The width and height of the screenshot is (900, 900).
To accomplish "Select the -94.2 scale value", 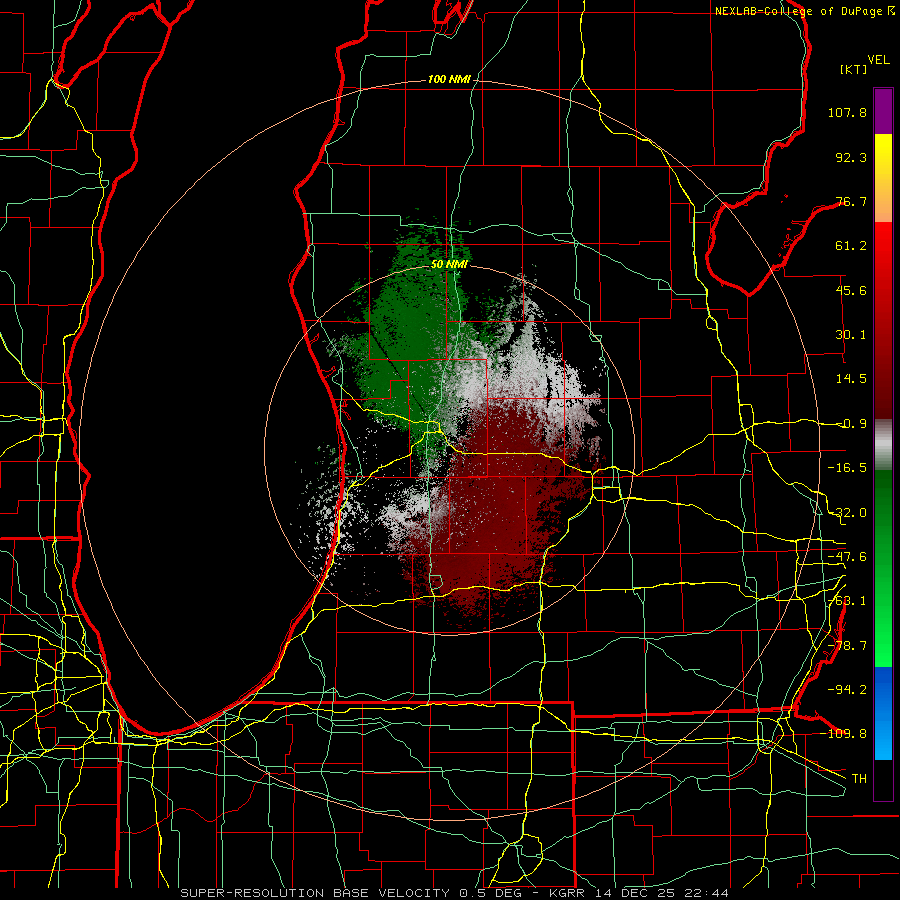I will click(x=847, y=690).
